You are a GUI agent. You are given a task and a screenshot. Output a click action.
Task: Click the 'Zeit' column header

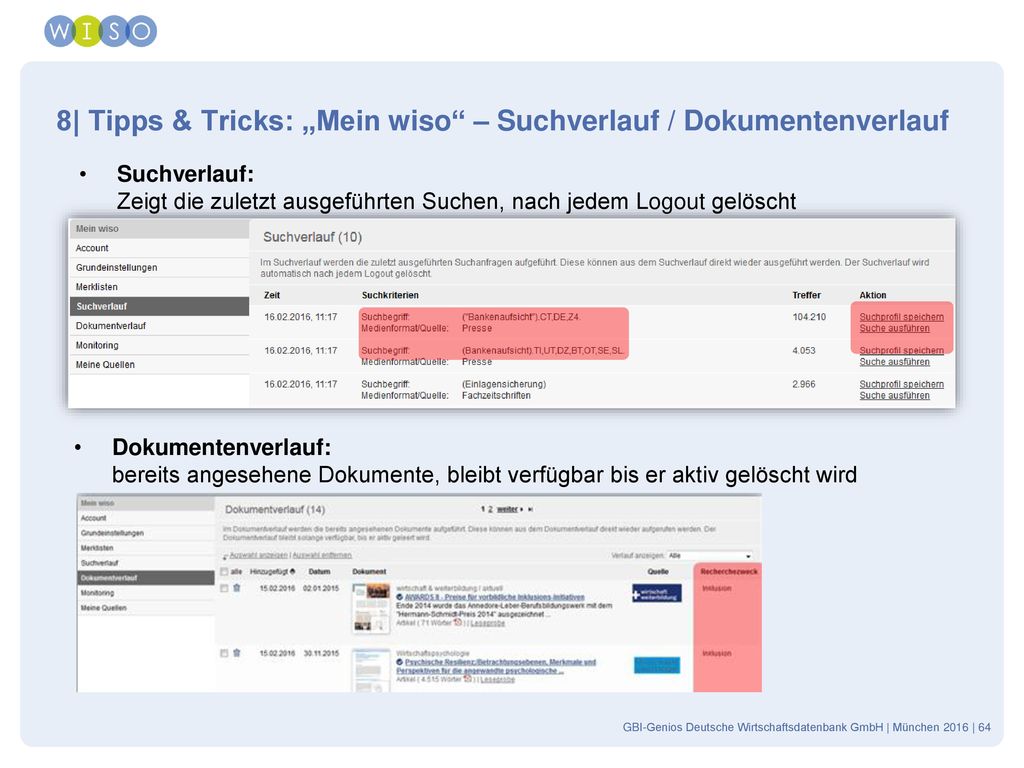(272, 295)
